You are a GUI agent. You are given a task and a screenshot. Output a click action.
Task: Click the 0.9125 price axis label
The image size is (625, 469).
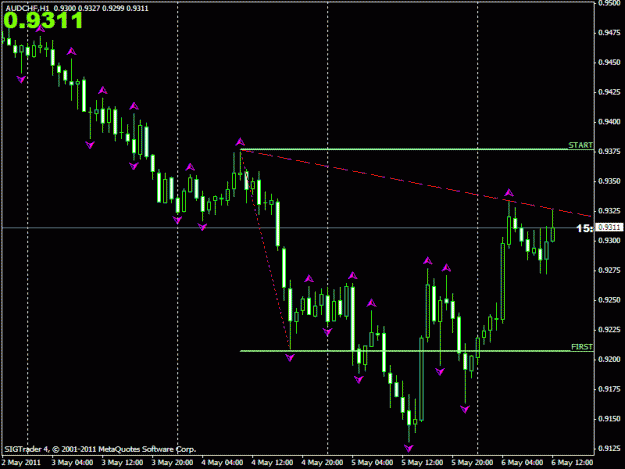coord(610,448)
